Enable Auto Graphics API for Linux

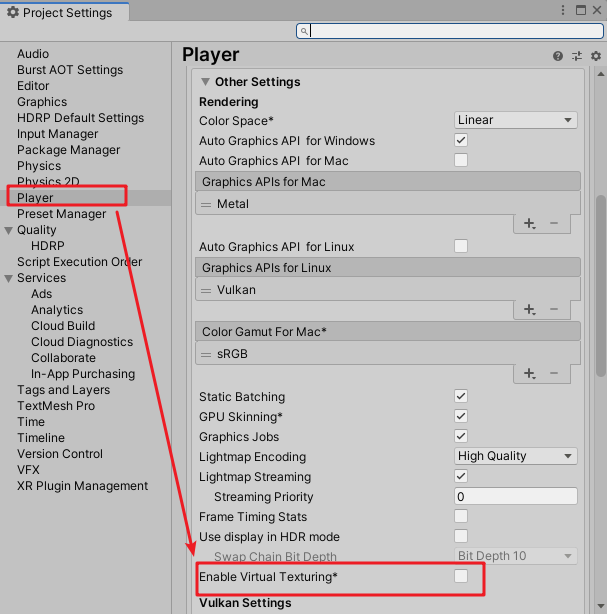(x=461, y=246)
